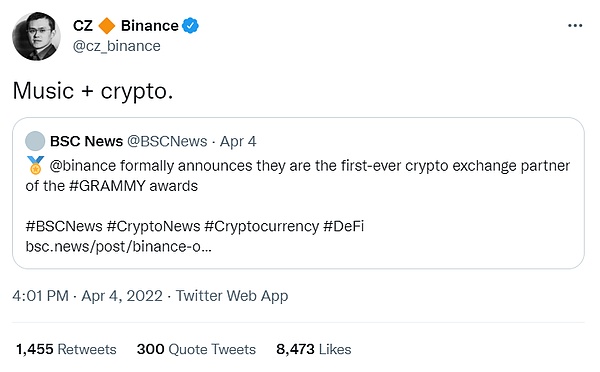
Task: Open the BSC News account name
Action: pos(86,141)
